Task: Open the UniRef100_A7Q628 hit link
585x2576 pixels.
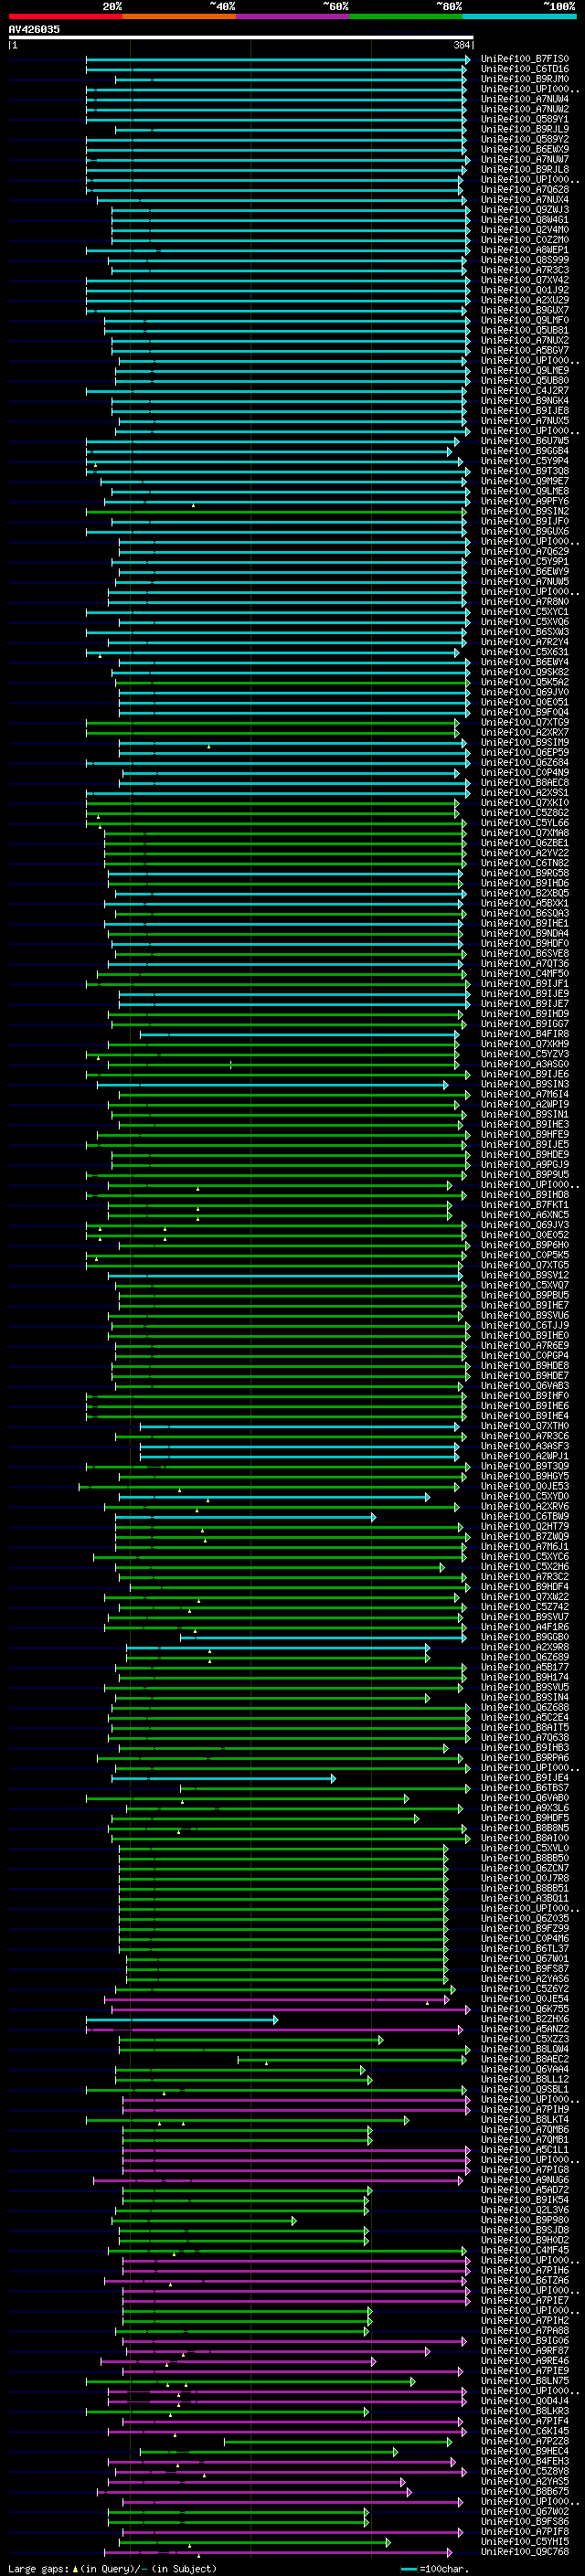Action: (x=525, y=189)
